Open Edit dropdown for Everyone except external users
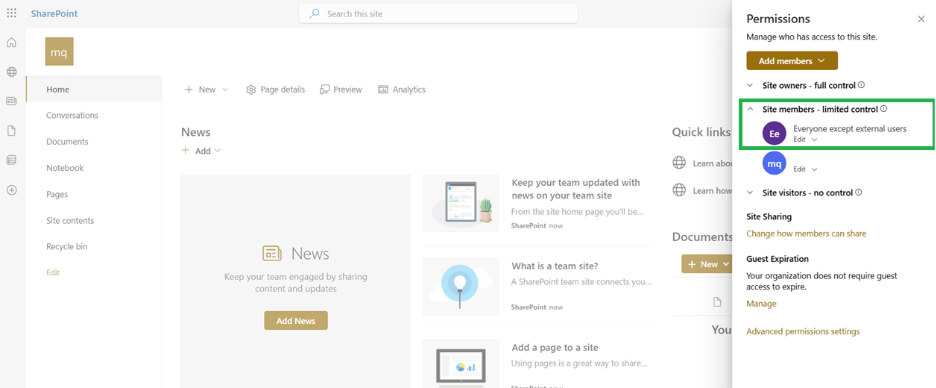The width and height of the screenshot is (936, 388). (x=805, y=140)
